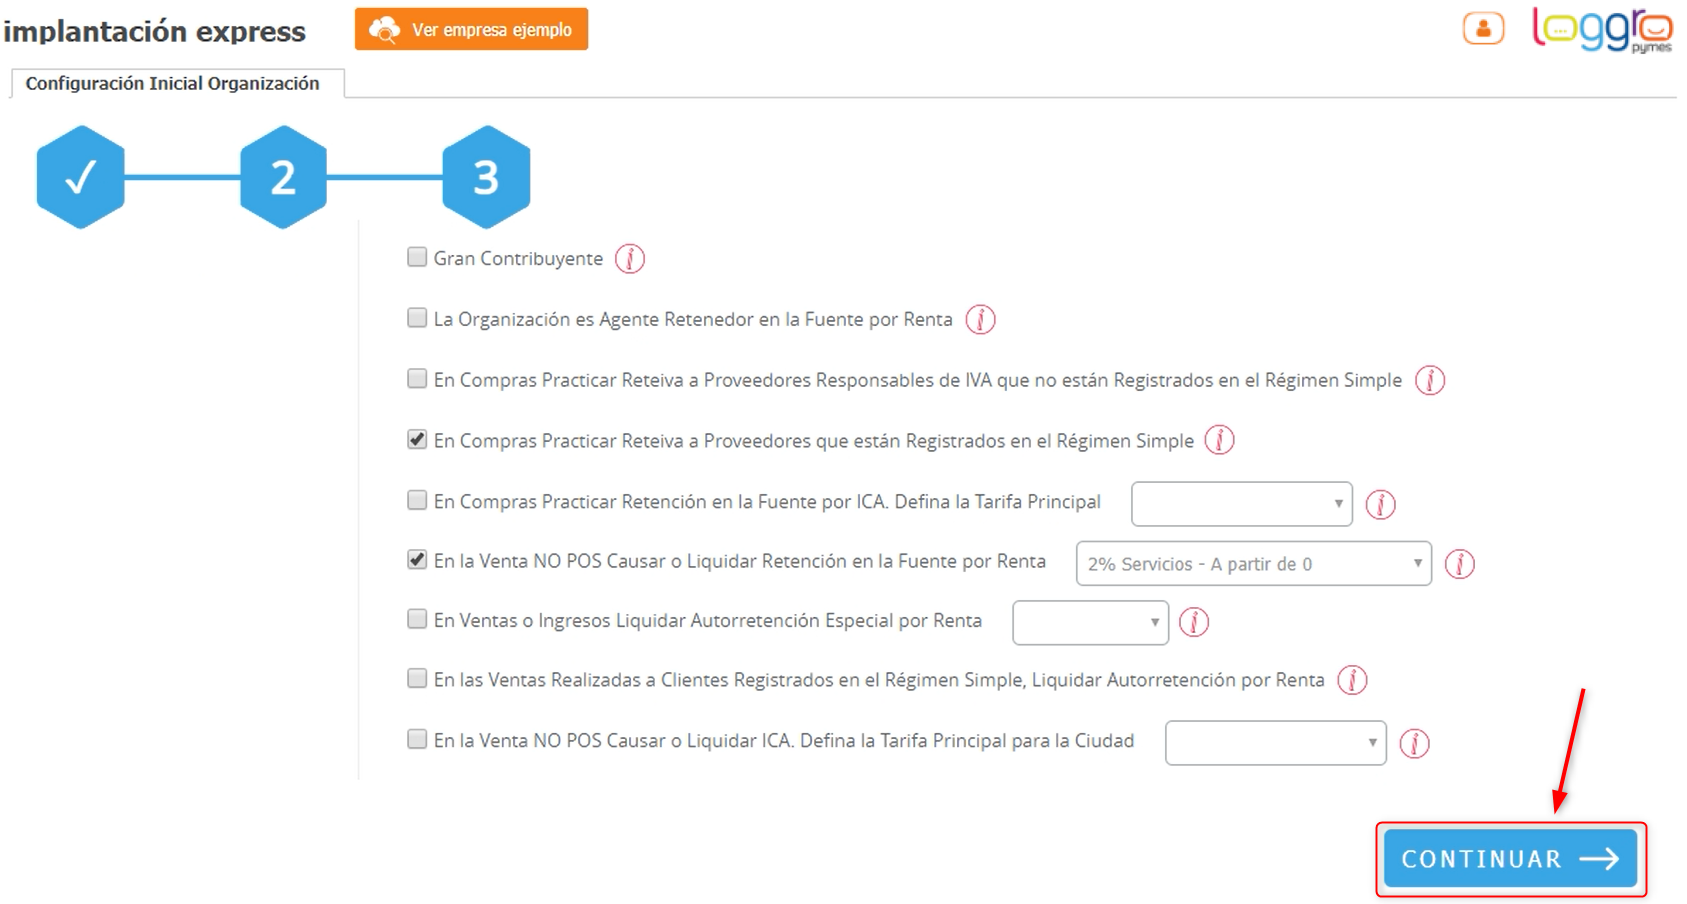Open ICA Tarifa Principal para la Ciudad dropdown

(x=1275, y=743)
